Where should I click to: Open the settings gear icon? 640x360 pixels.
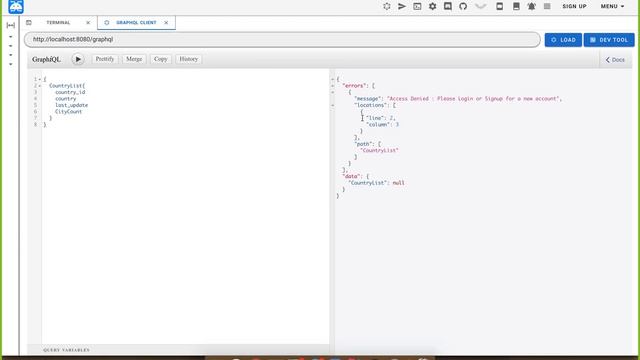coord(432,6)
